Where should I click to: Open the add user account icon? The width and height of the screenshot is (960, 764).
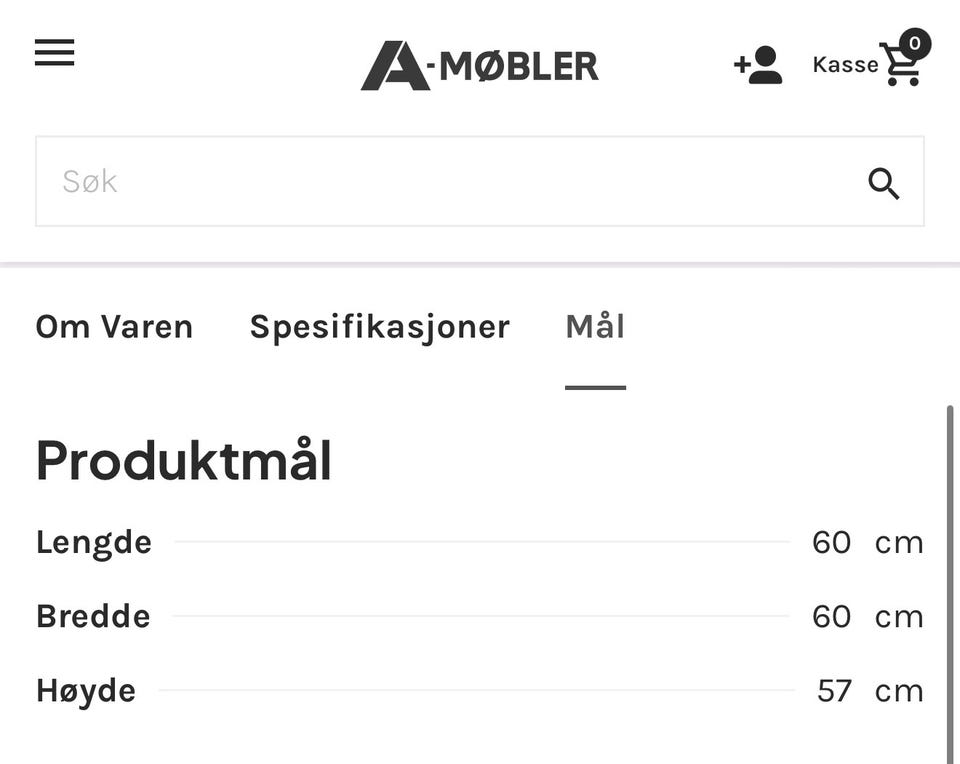click(758, 64)
